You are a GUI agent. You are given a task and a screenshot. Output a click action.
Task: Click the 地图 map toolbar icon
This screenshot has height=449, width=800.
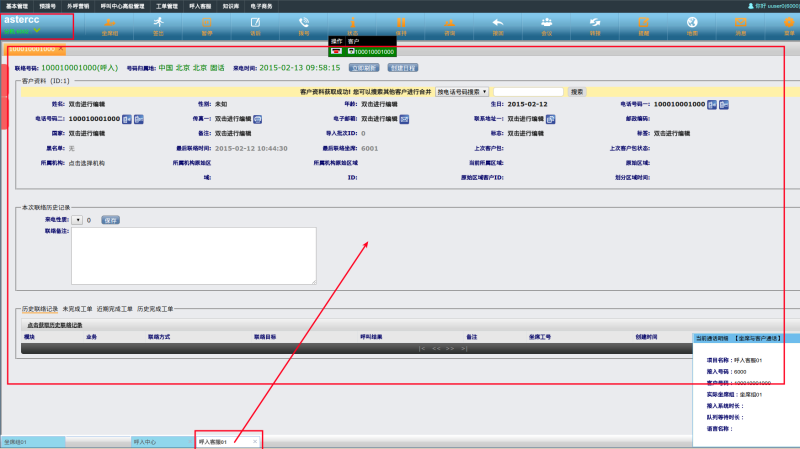692,23
